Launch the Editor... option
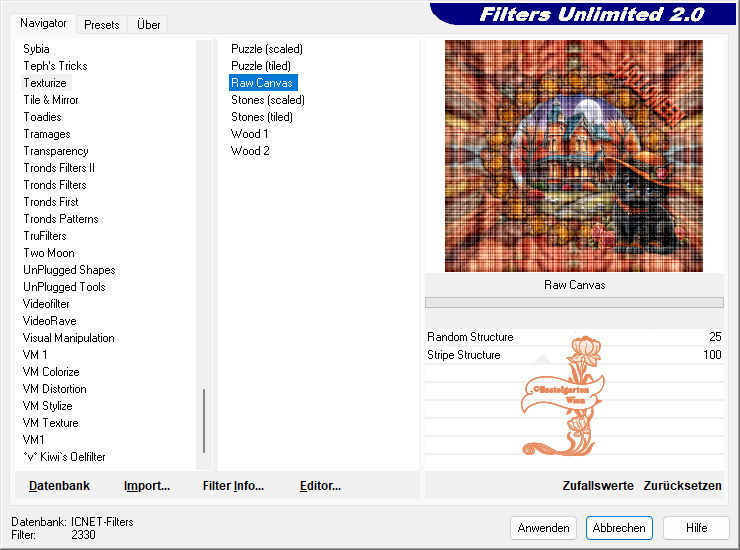The height and width of the screenshot is (550, 740). (x=320, y=486)
